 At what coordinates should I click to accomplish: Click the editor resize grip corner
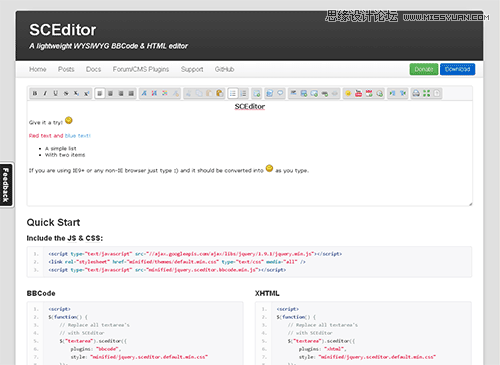pos(470,204)
